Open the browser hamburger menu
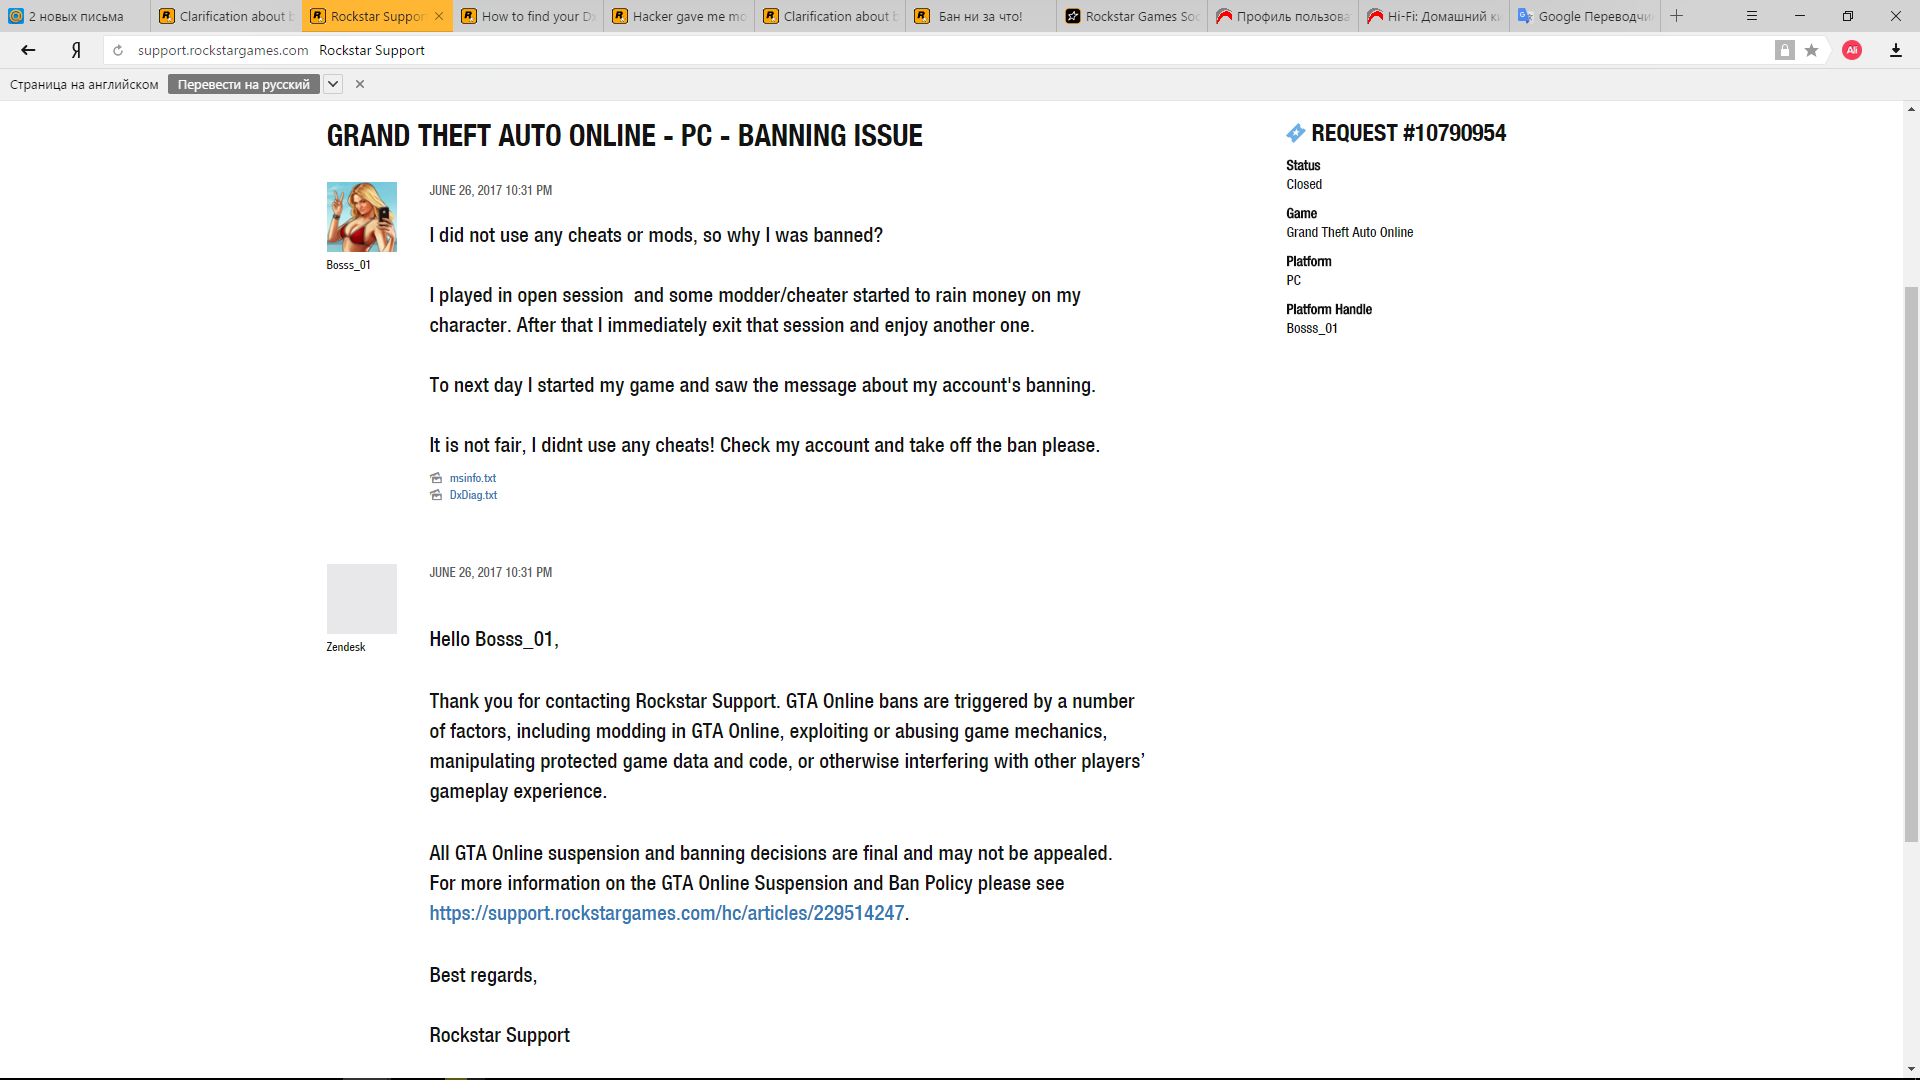 tap(1751, 16)
